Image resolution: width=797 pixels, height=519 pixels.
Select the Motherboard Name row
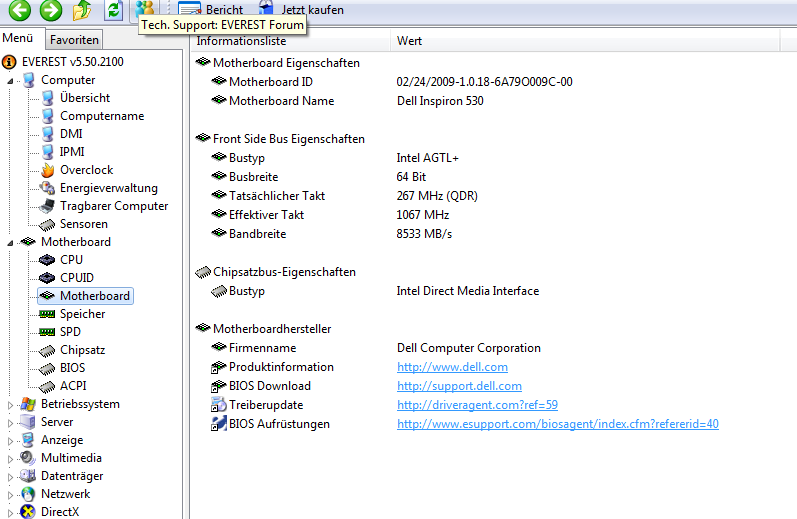tap(347, 101)
